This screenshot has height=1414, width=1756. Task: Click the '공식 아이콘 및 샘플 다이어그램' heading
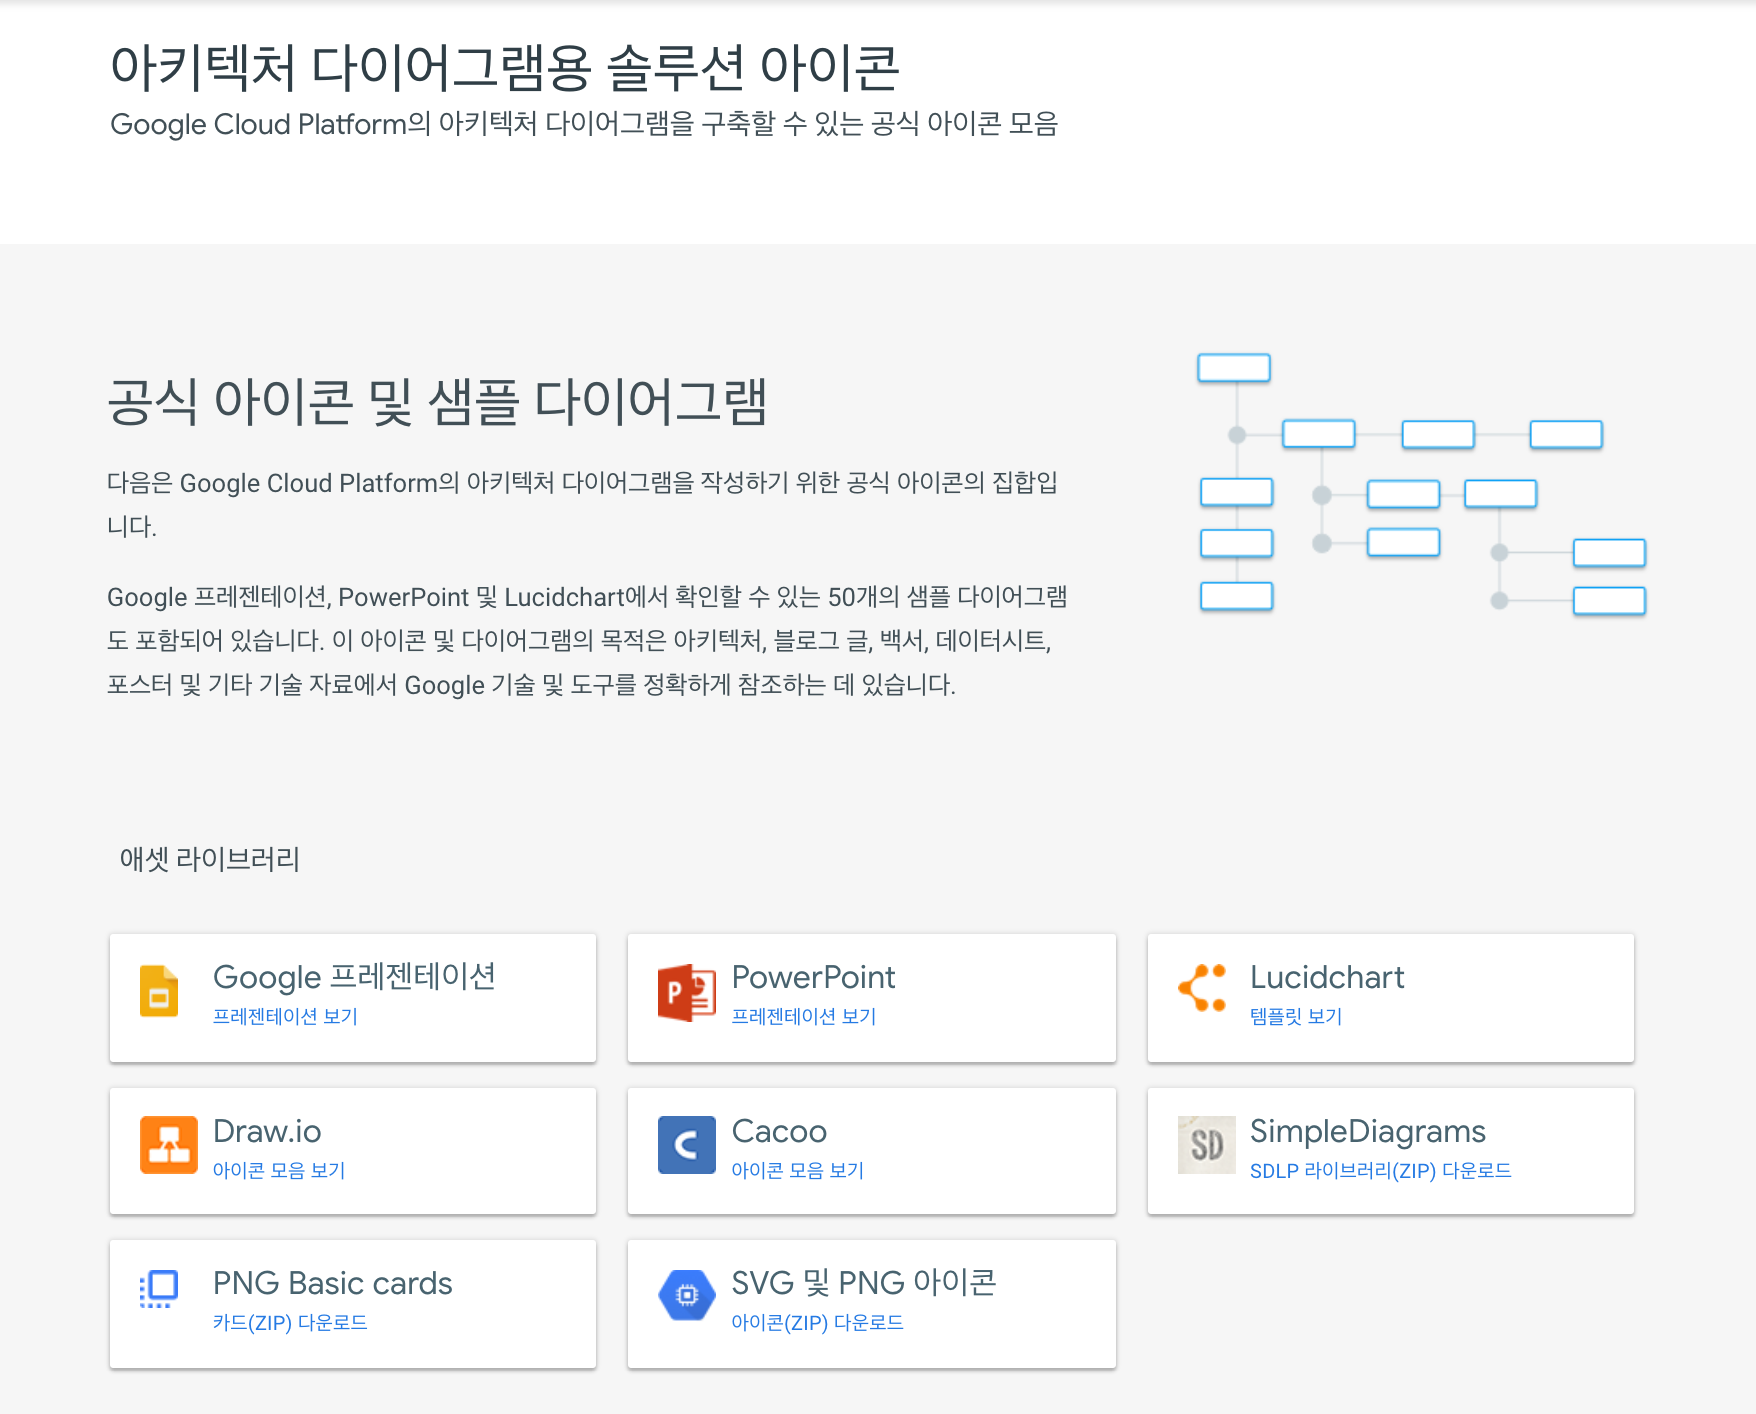(x=437, y=402)
